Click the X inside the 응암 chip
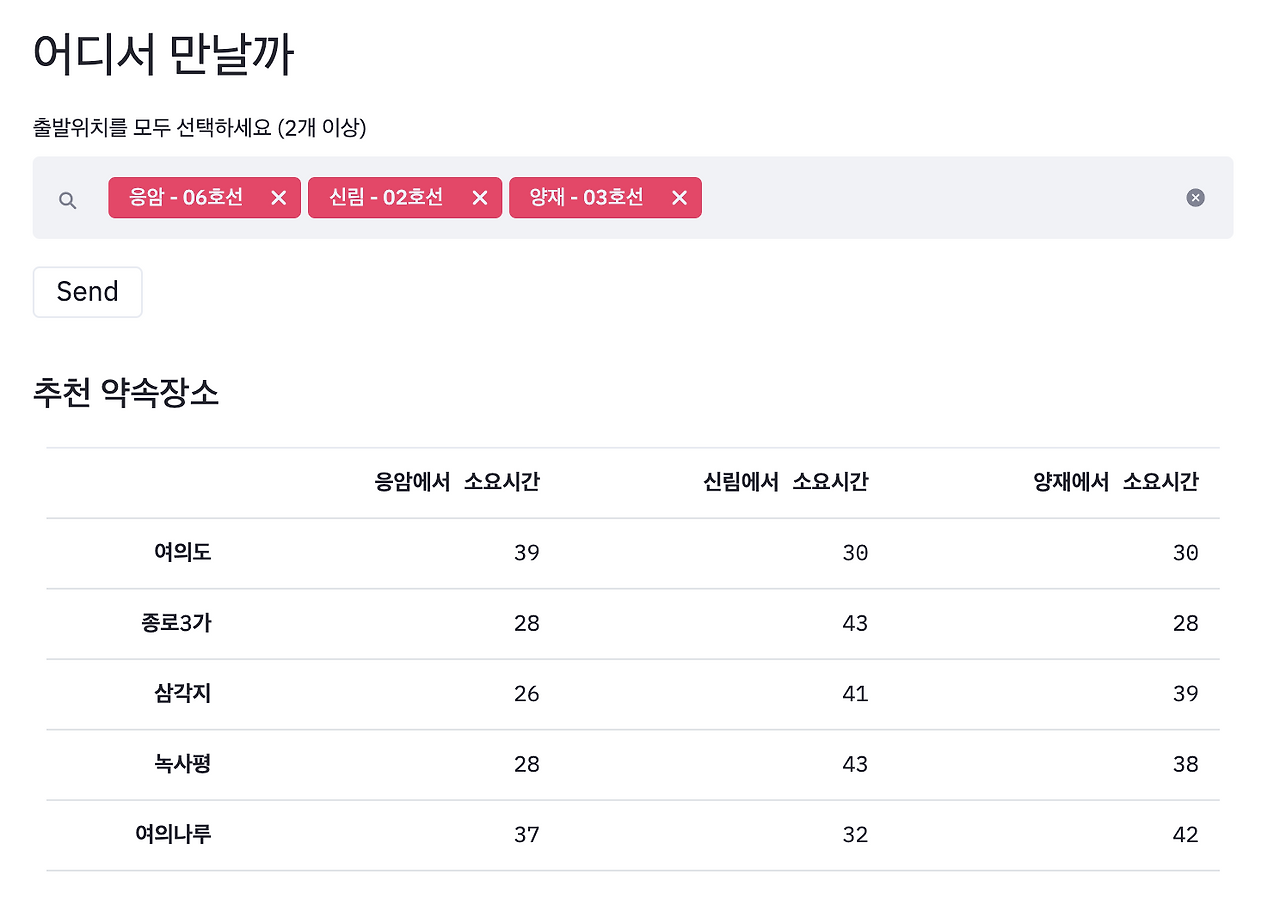The width and height of the screenshot is (1280, 923). pyautogui.click(x=278, y=197)
